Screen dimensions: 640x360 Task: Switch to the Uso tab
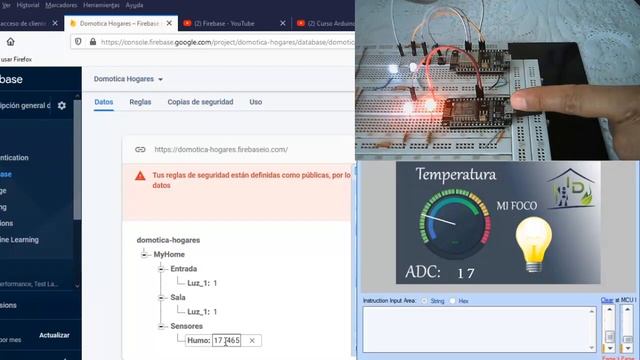(256, 102)
